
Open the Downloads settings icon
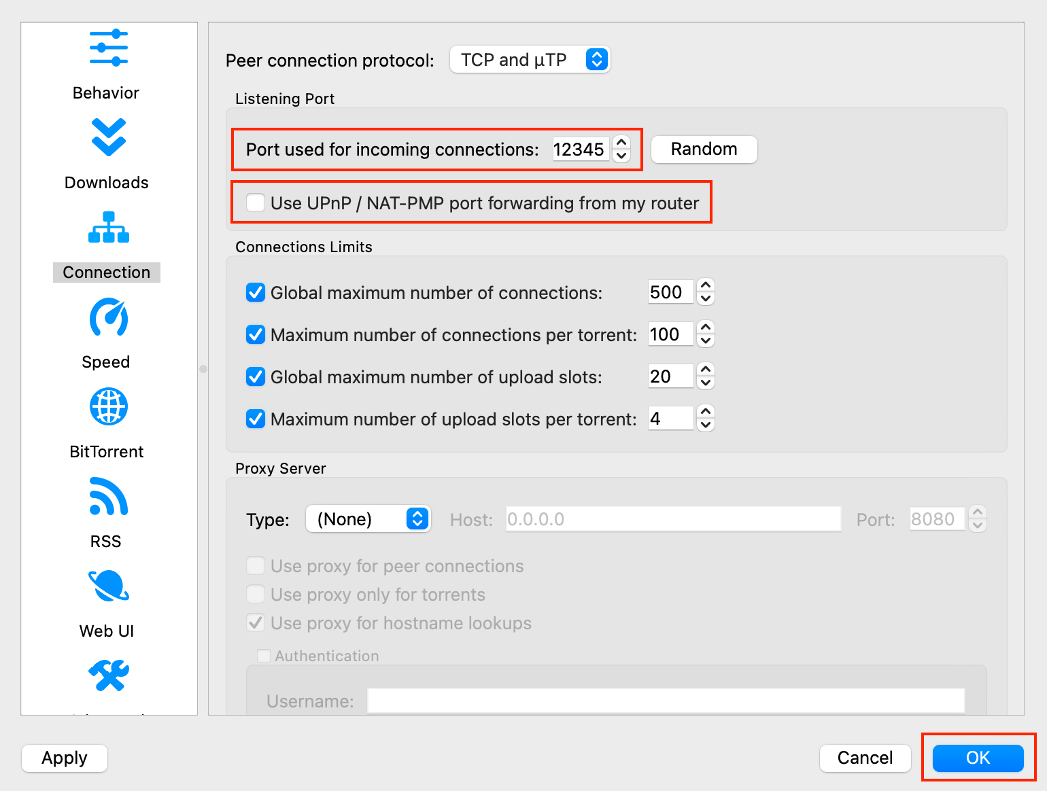(x=108, y=137)
